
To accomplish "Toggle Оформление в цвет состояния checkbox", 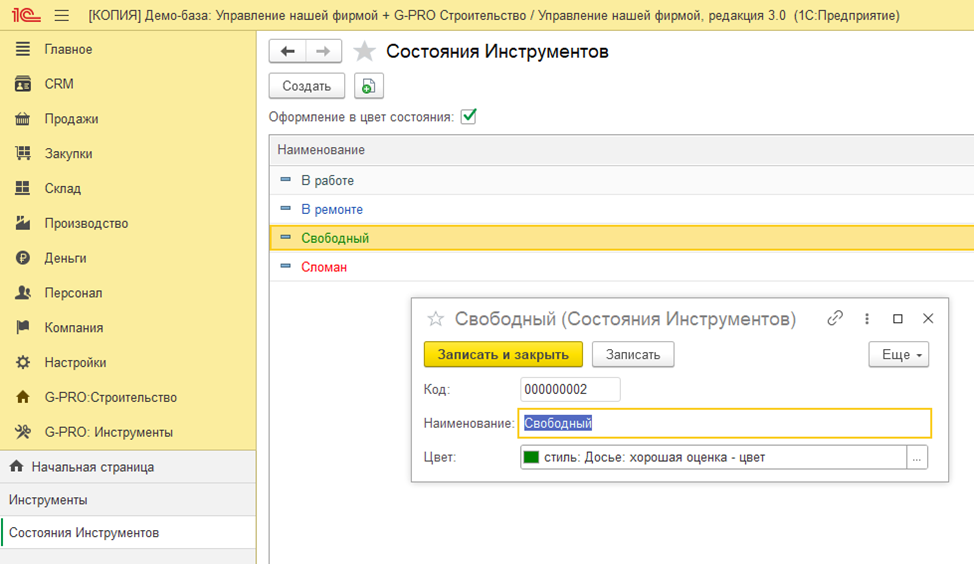I will [468, 117].
